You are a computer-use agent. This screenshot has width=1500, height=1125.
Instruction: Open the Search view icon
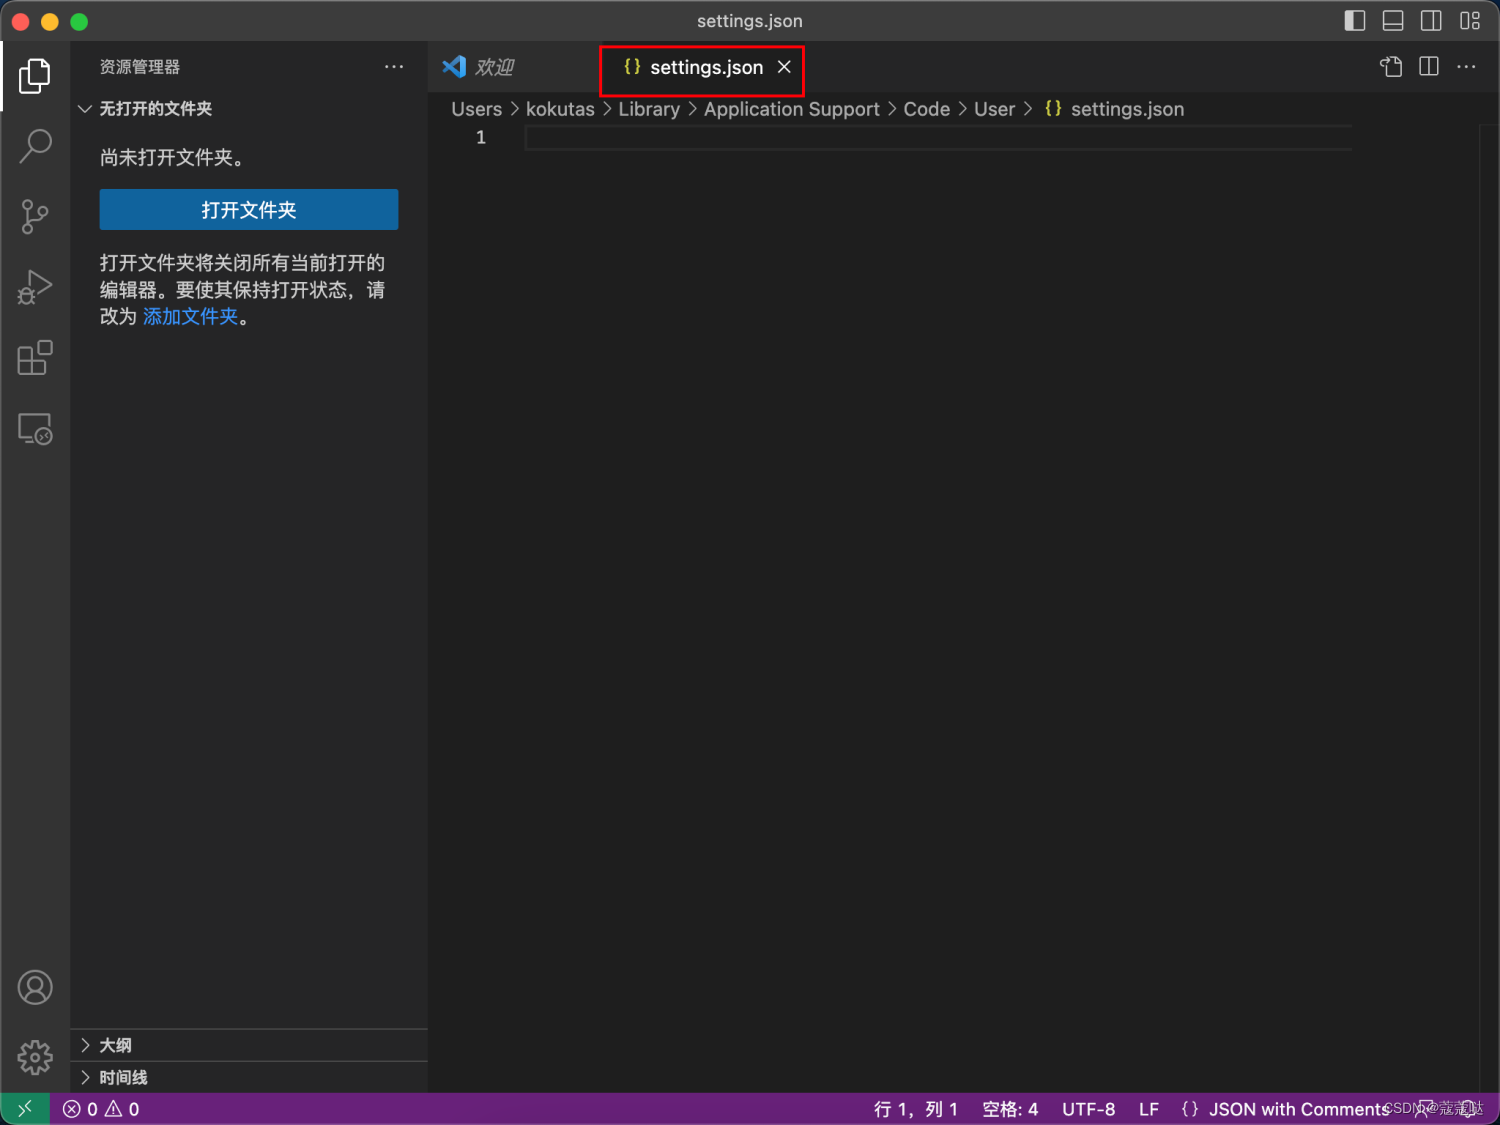pos(35,146)
